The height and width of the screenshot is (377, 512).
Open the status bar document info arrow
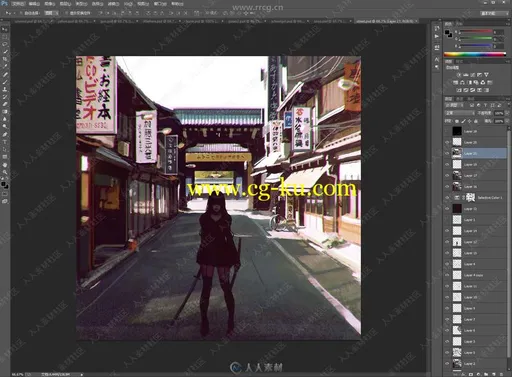pyautogui.click(x=82, y=374)
